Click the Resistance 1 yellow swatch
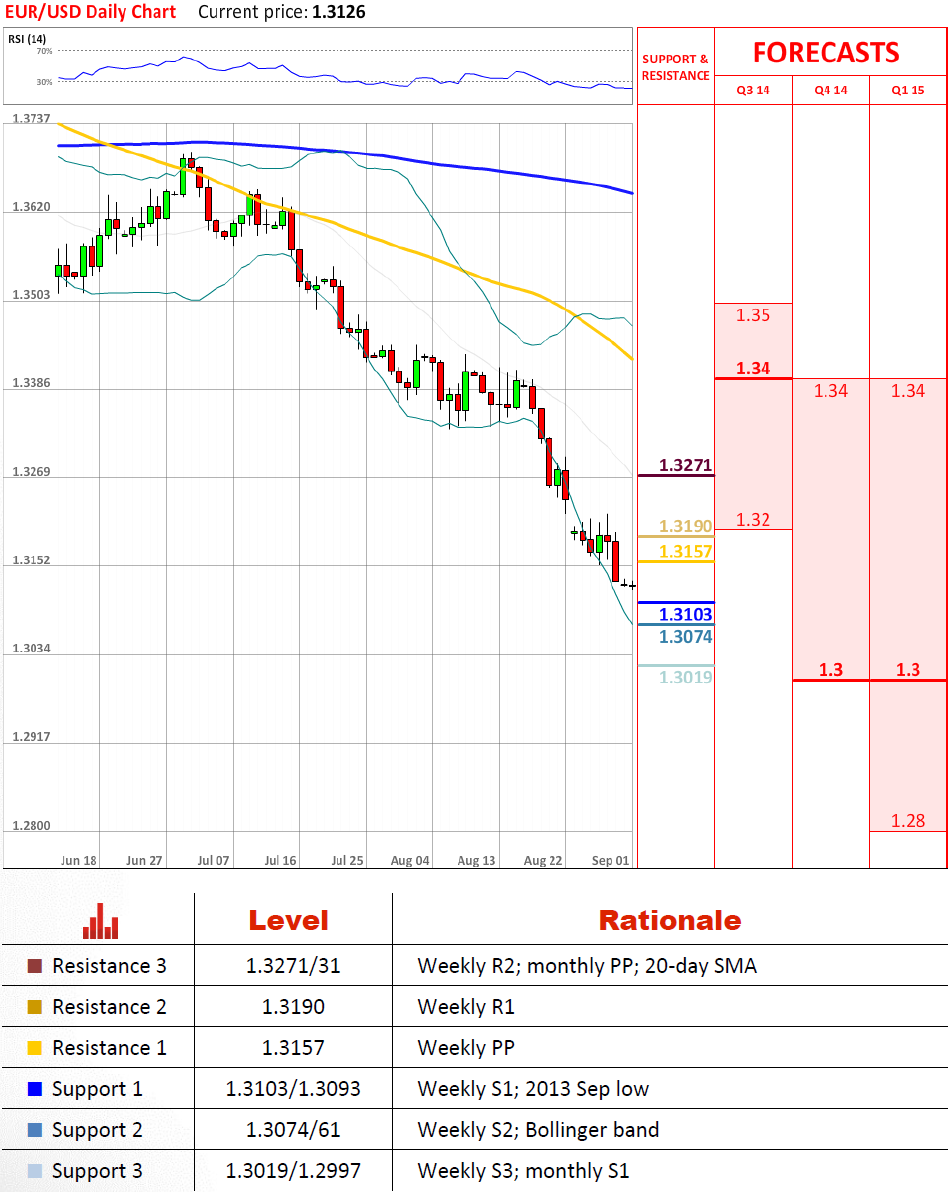The width and height of the screenshot is (950, 1192). click(x=34, y=1048)
